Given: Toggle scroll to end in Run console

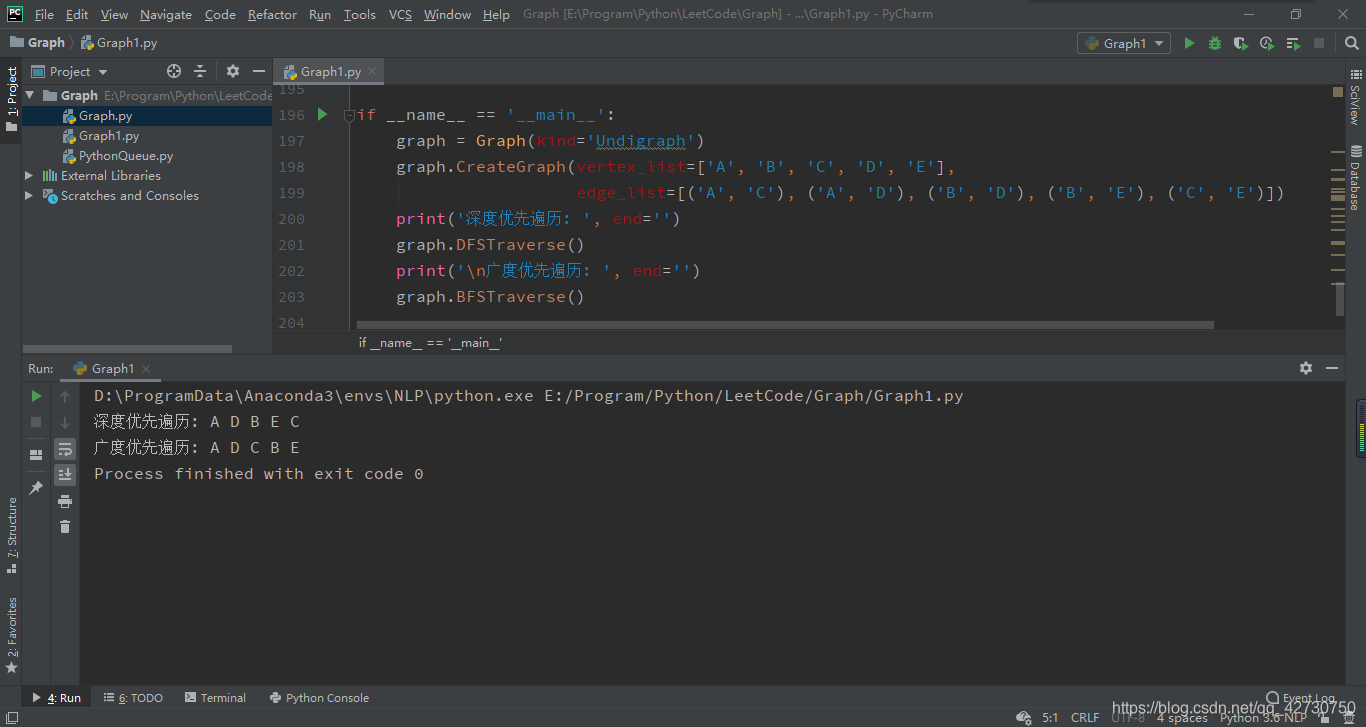Looking at the screenshot, I should pyautogui.click(x=65, y=474).
